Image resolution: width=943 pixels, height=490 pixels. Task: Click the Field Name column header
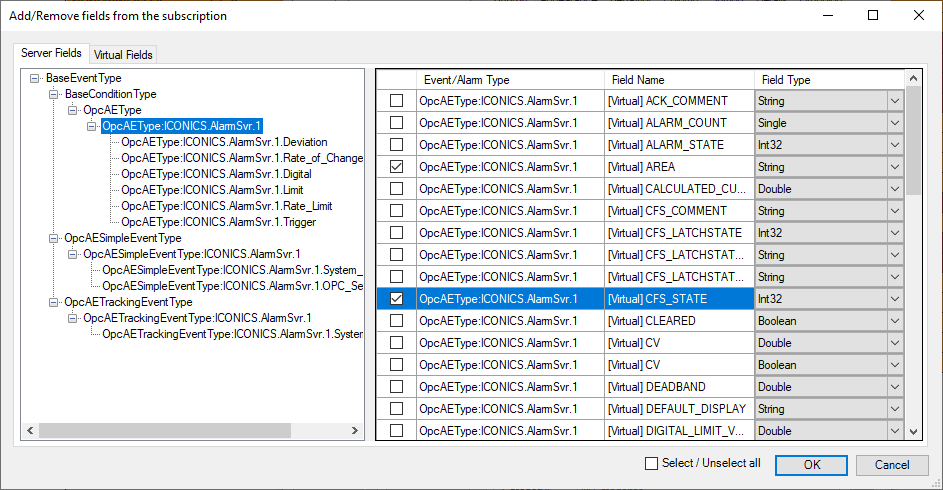(636, 80)
